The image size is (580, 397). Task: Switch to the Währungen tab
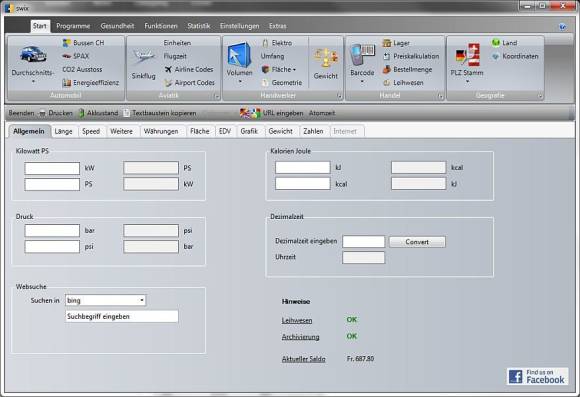pyautogui.click(x=161, y=131)
